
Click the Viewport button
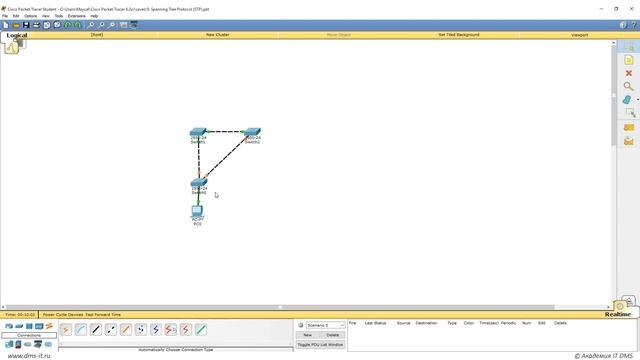579,35
